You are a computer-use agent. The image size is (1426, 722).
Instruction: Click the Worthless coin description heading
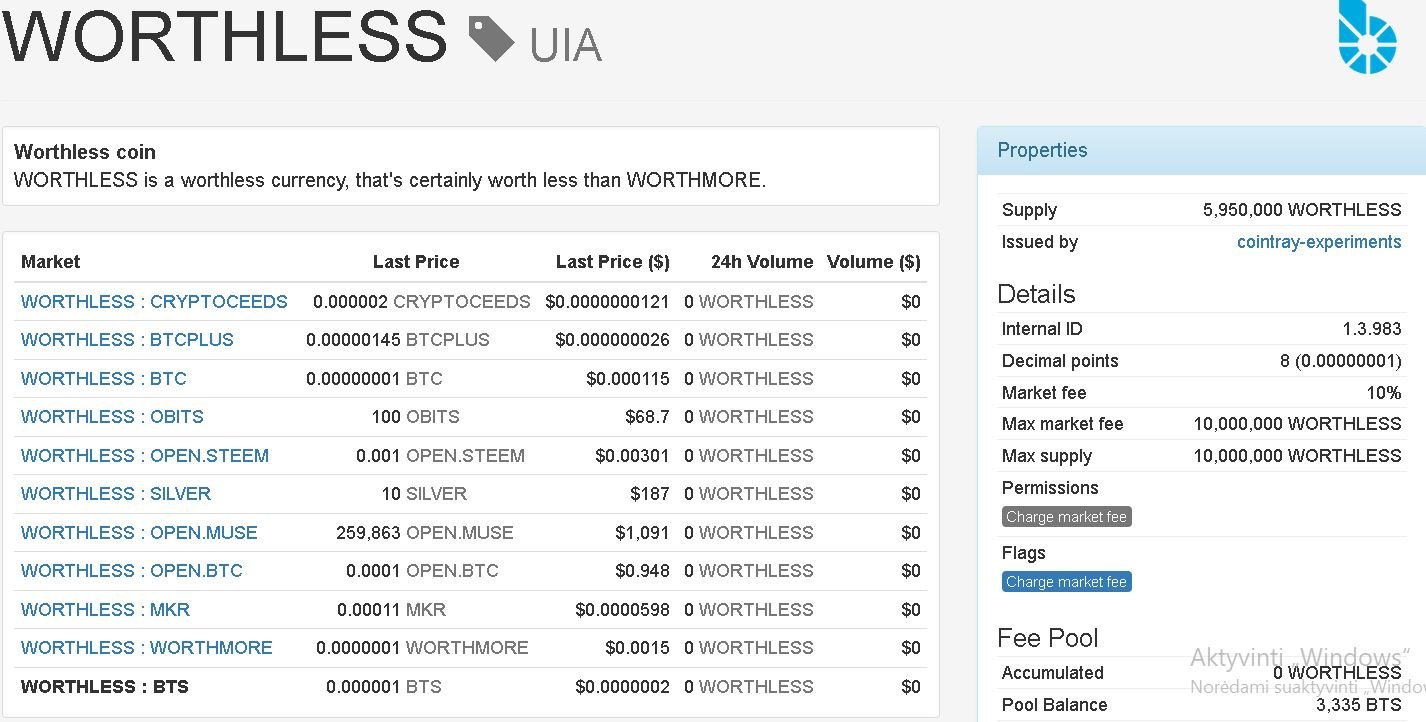click(85, 152)
